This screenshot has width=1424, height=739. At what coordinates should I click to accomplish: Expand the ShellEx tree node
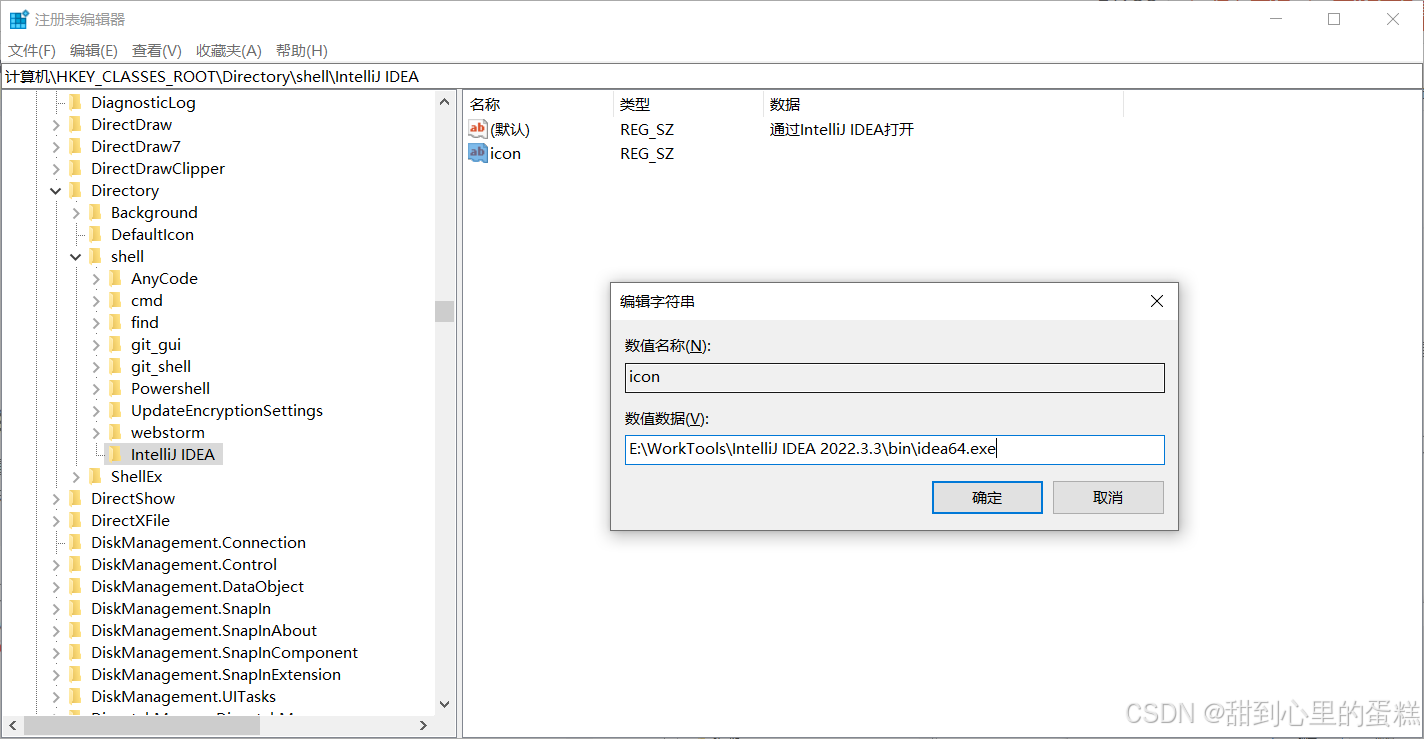(76, 476)
